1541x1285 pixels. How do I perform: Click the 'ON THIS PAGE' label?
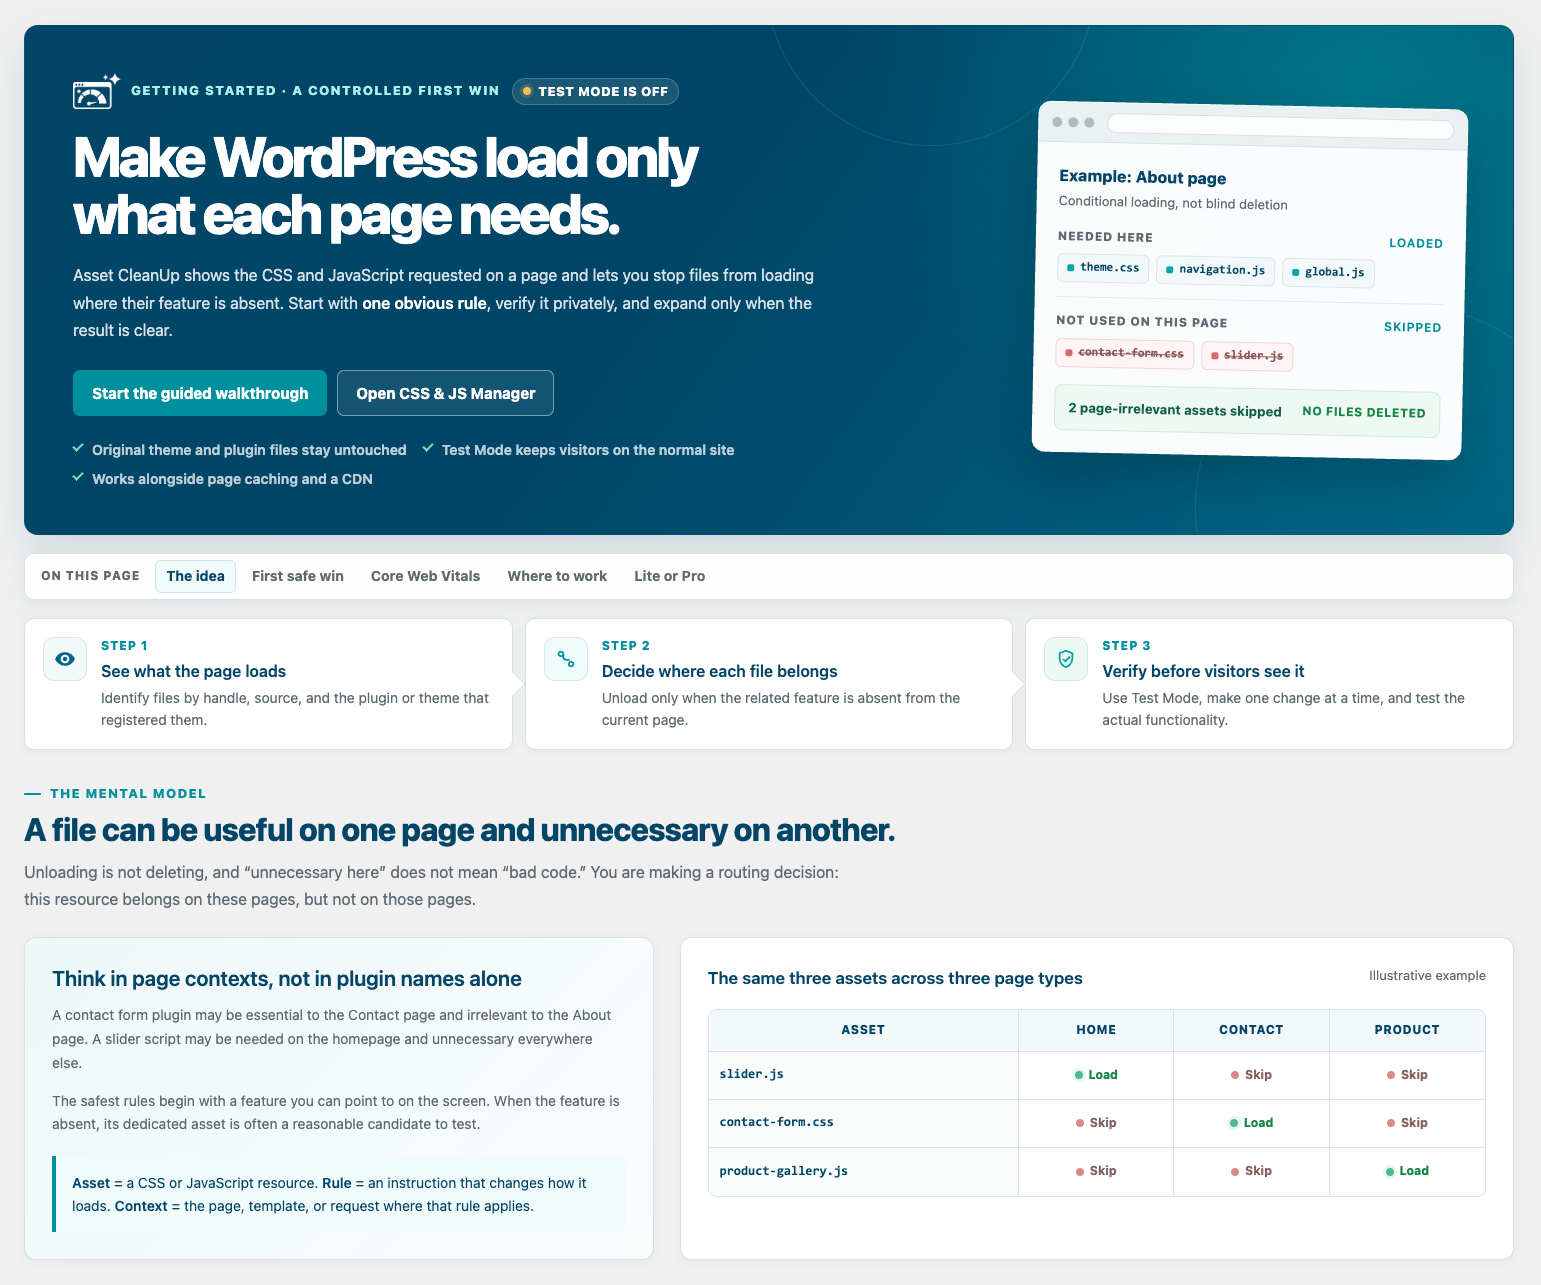pos(90,576)
